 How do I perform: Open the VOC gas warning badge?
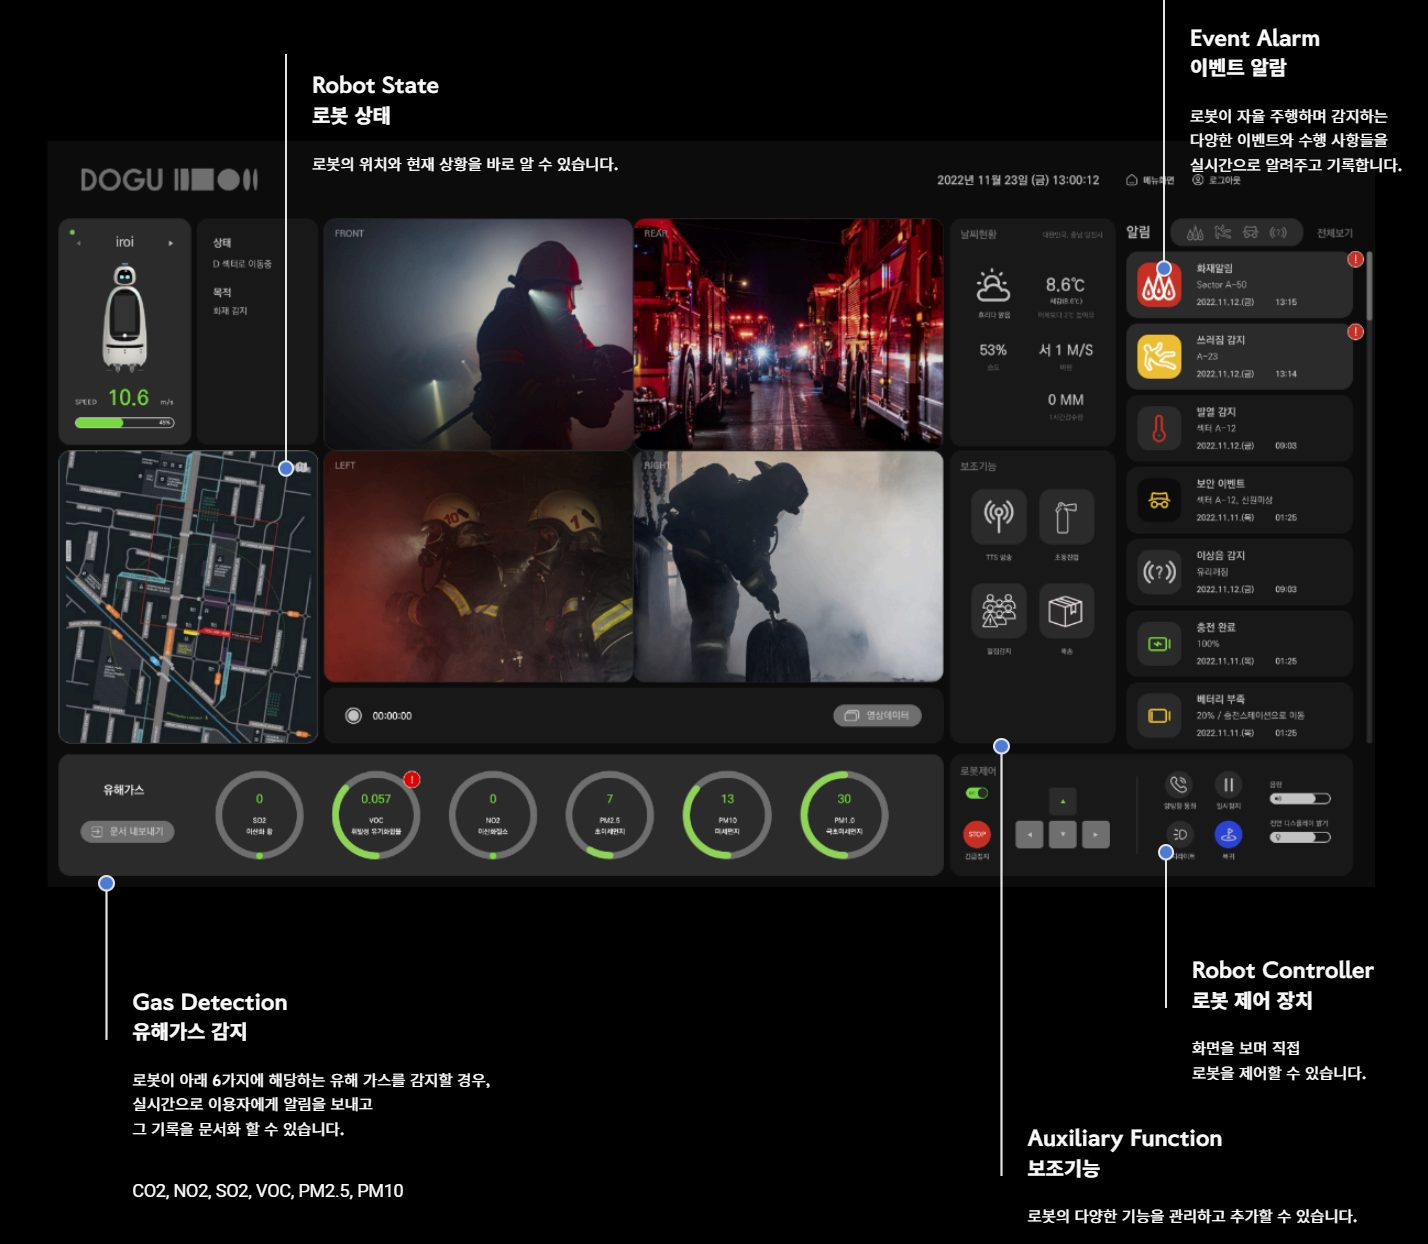click(x=411, y=779)
